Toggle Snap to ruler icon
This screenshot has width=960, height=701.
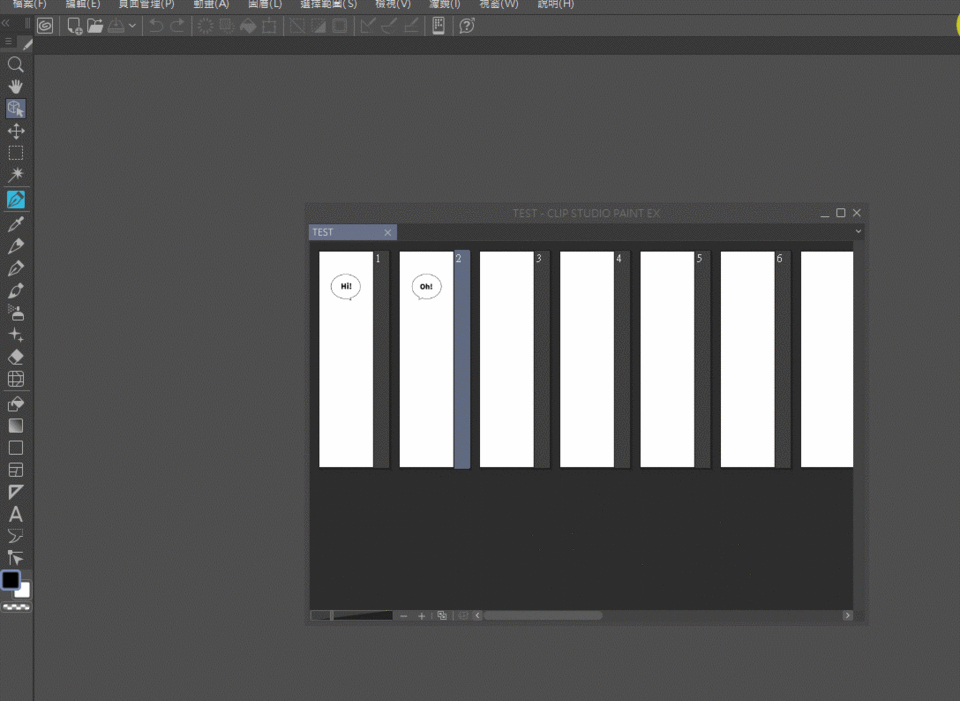[368, 26]
